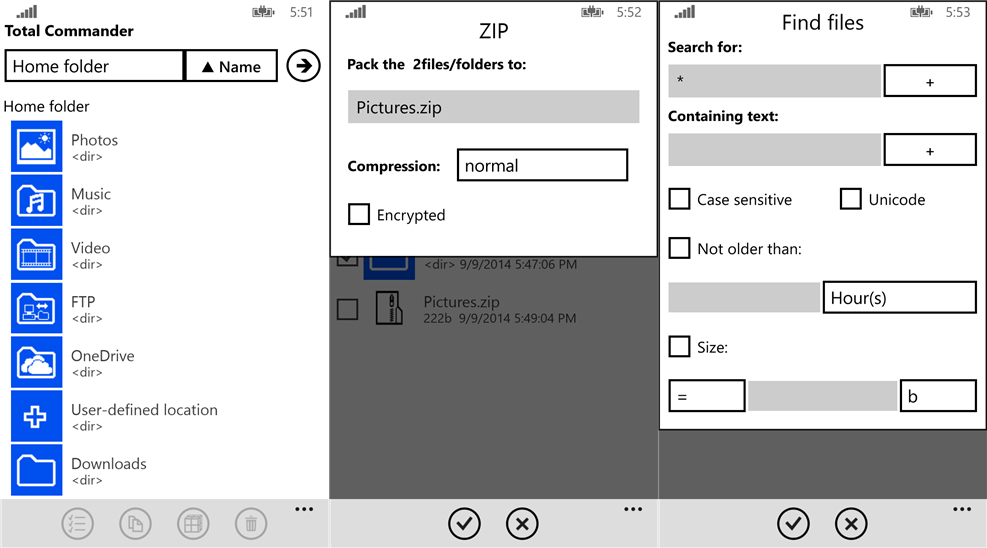Open the Compression level dropdown

coord(543,165)
